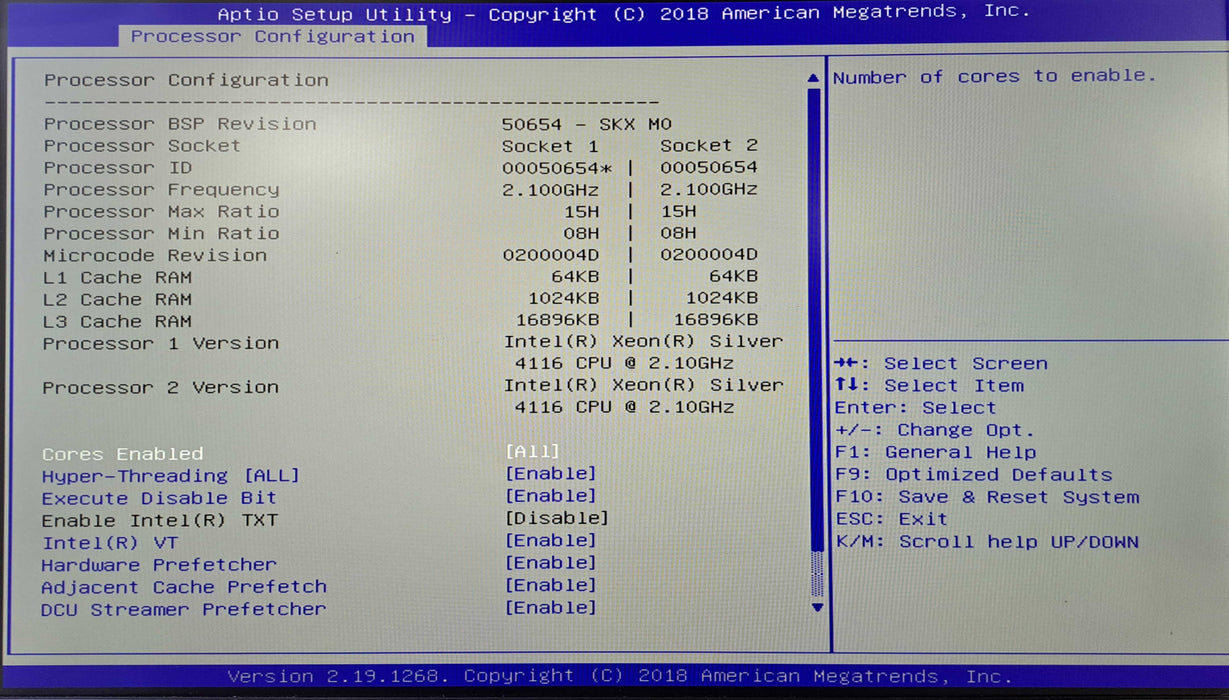Click the F1: General Help hint

pyautogui.click(x=935, y=453)
